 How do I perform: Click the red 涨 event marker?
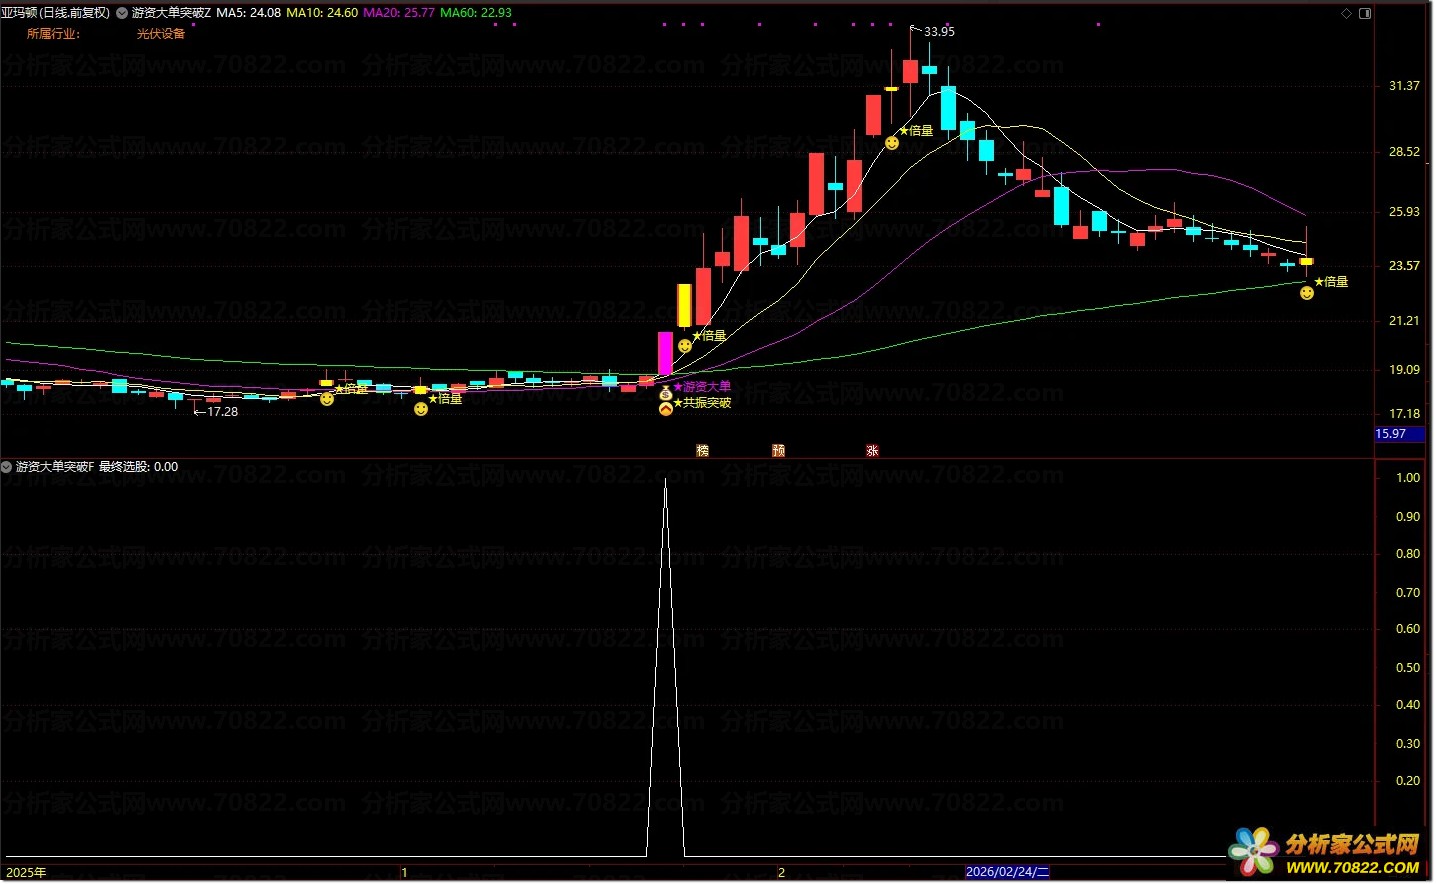pyautogui.click(x=872, y=451)
